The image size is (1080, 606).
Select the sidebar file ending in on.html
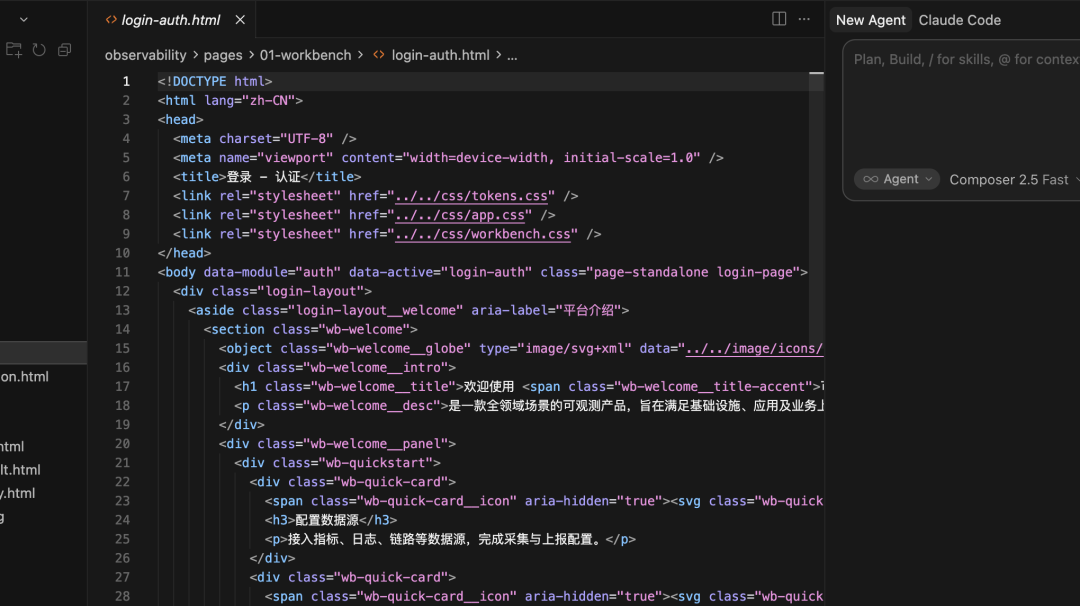point(25,377)
